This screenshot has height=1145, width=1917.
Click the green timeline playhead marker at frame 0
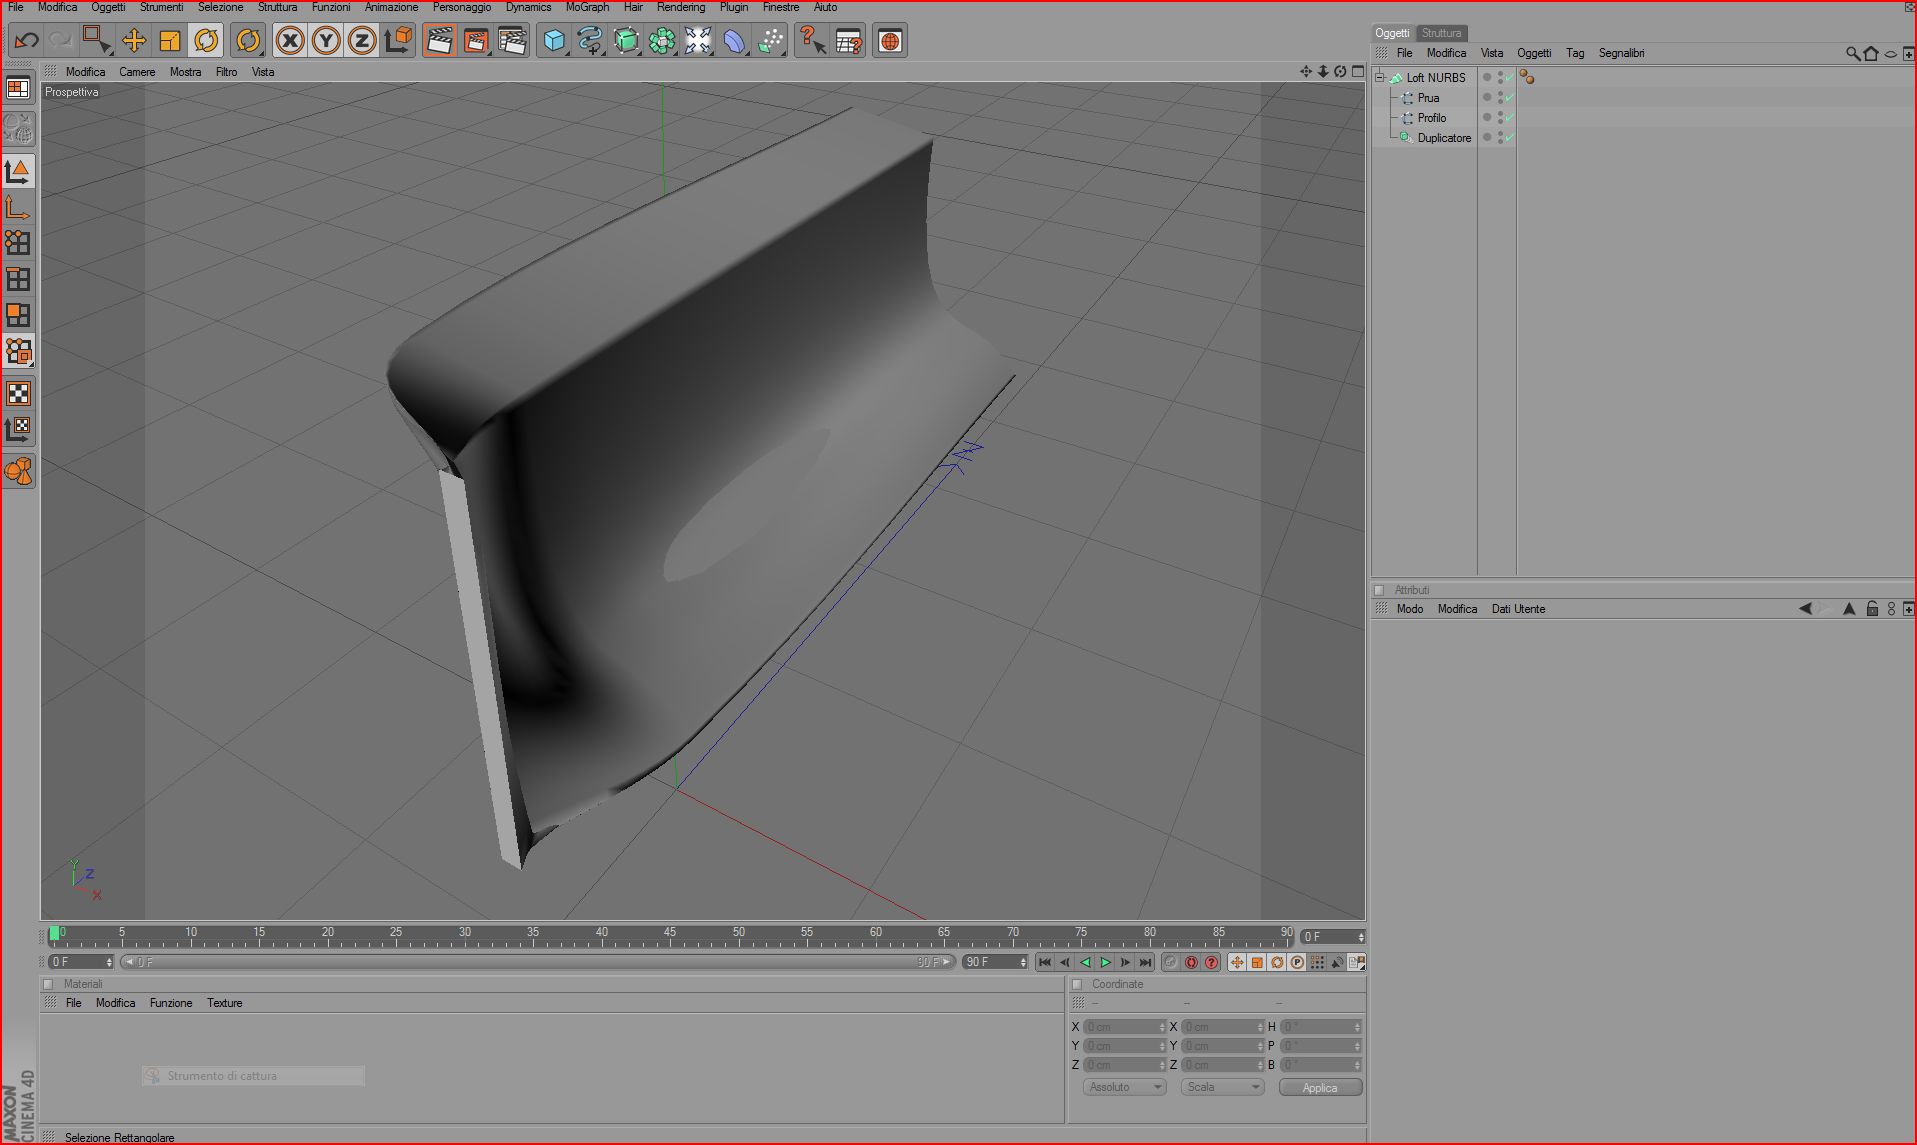[x=54, y=933]
